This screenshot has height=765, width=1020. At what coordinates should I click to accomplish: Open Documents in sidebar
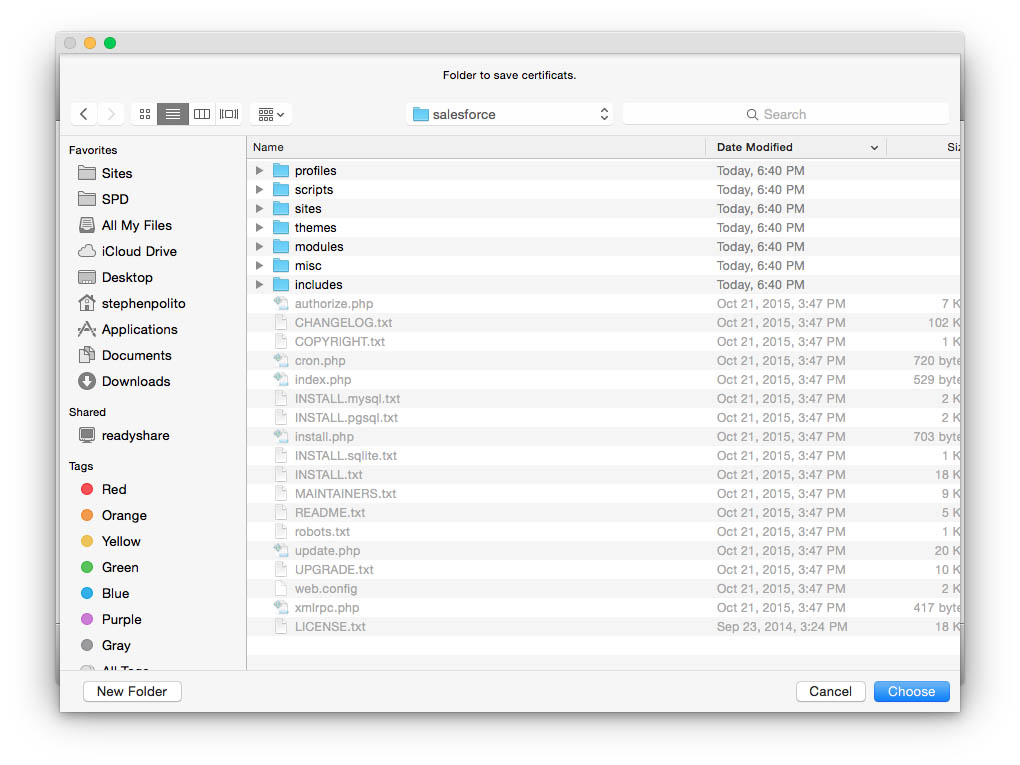[137, 355]
